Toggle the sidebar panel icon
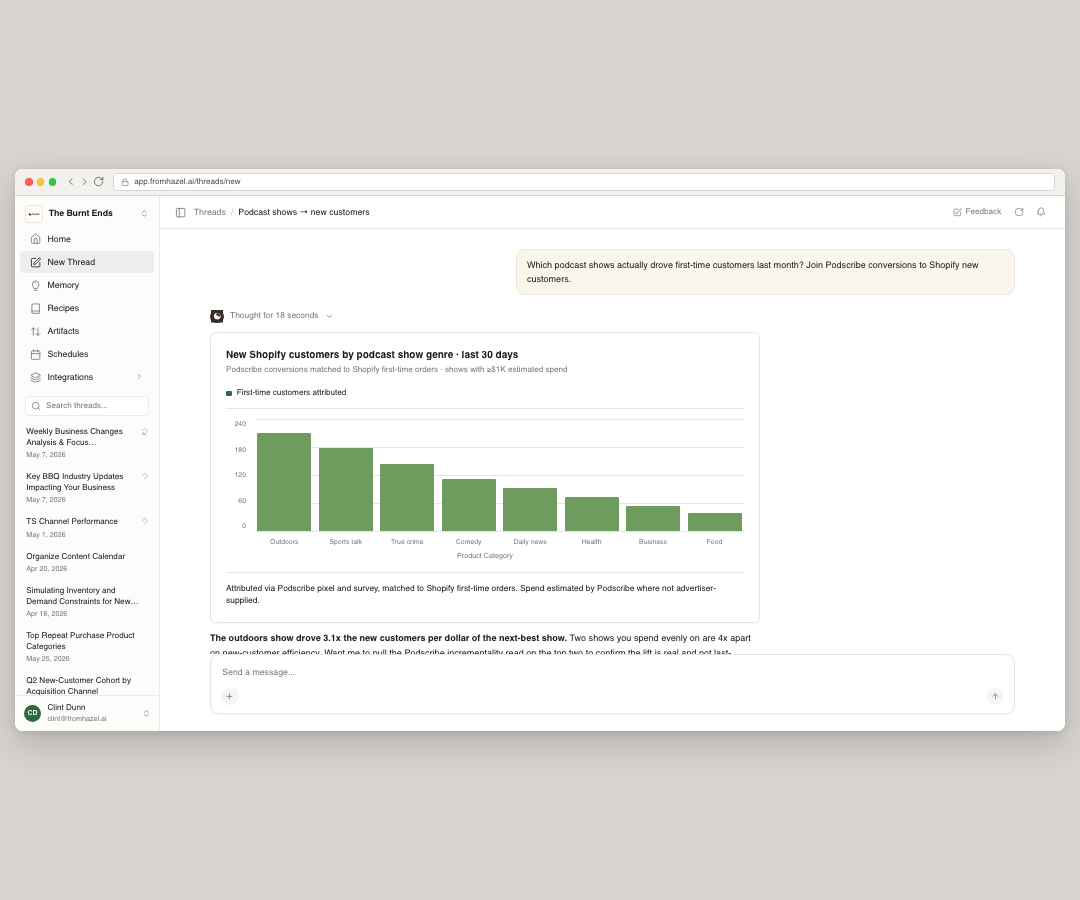Screen dimensions: 1080x900 (180, 213)
